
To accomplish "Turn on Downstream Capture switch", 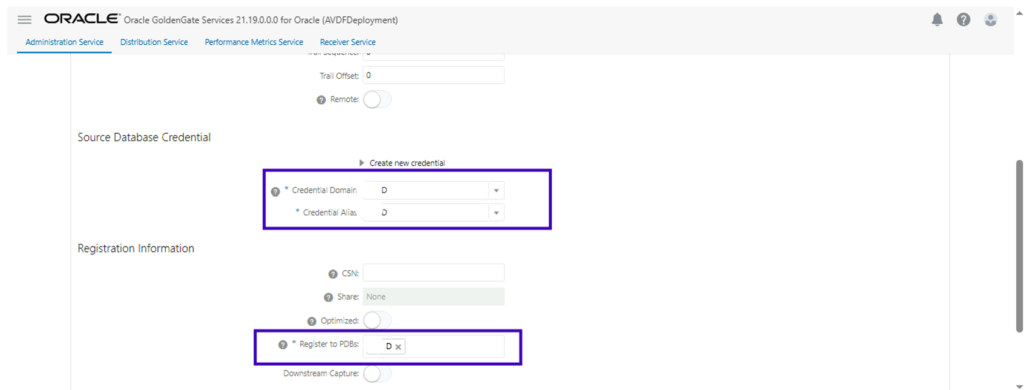I will tap(377, 374).
